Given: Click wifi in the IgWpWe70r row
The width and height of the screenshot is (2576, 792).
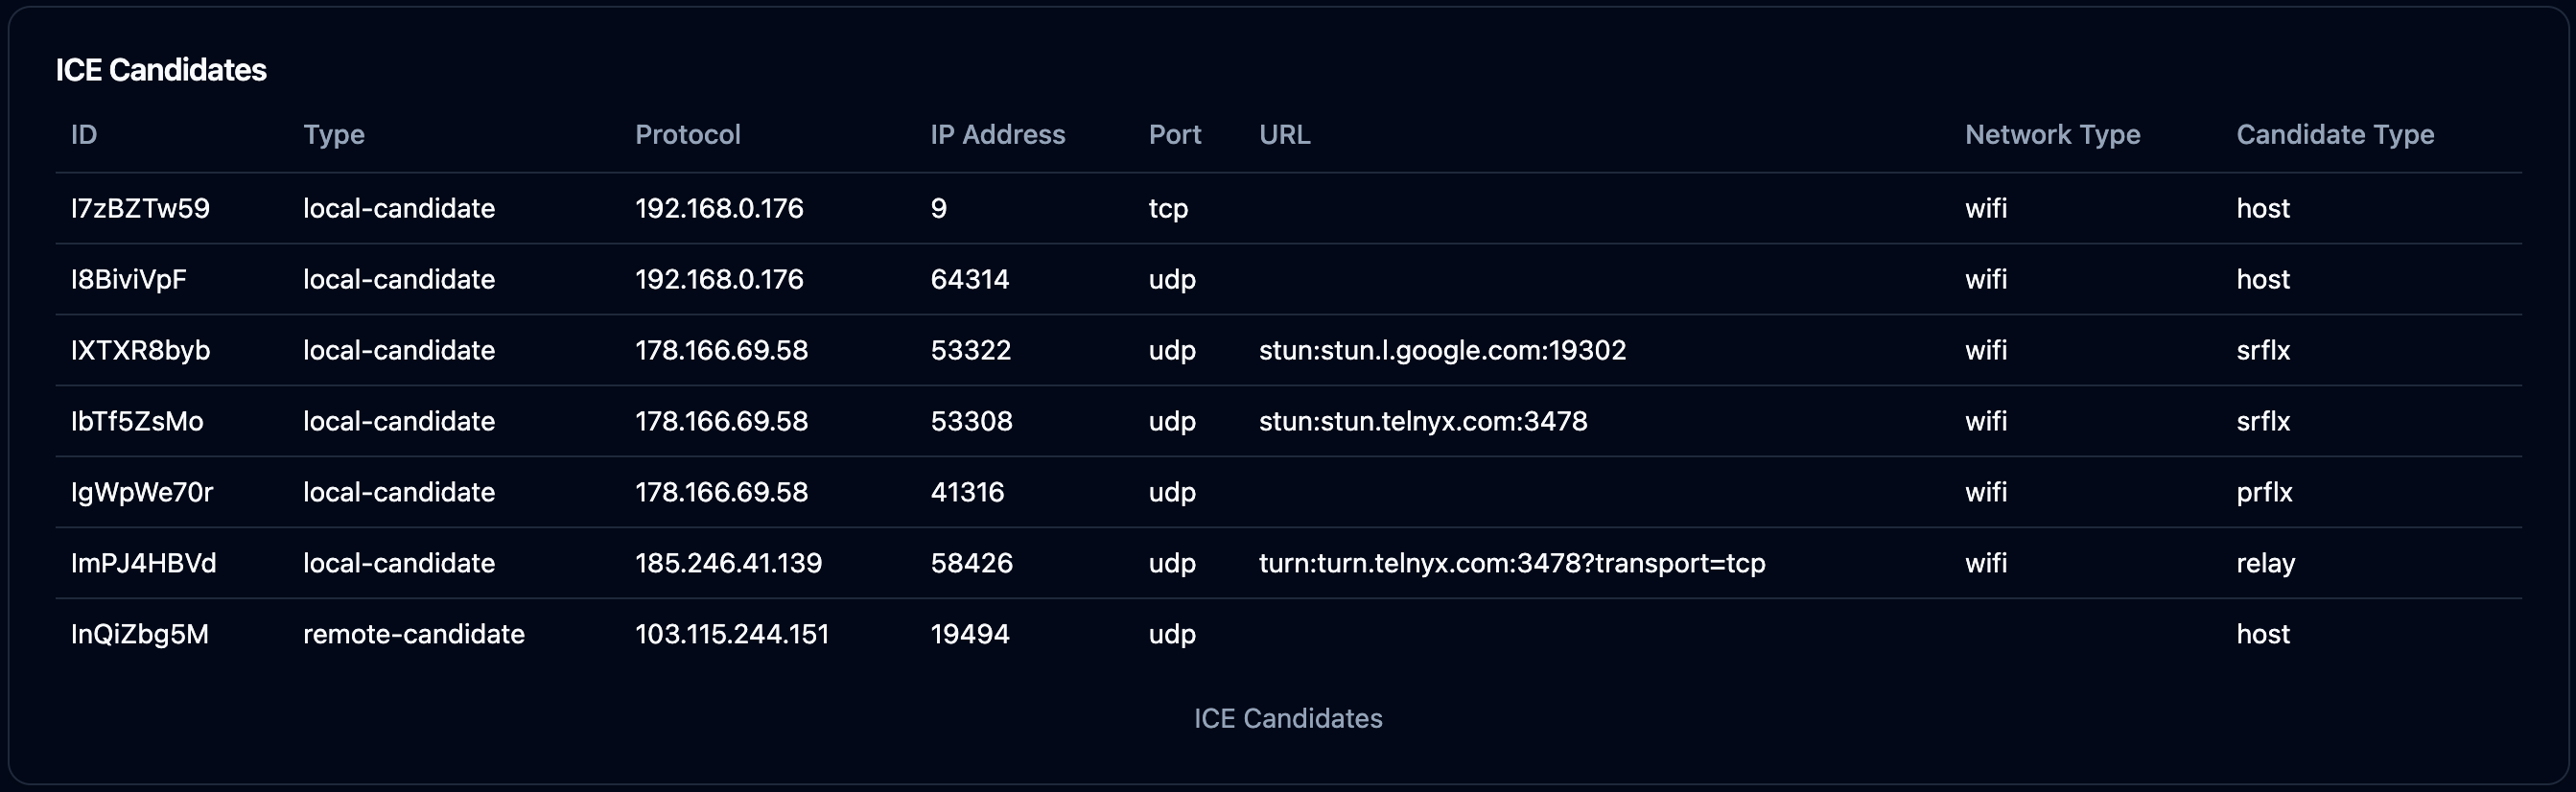Looking at the screenshot, I should point(1986,492).
